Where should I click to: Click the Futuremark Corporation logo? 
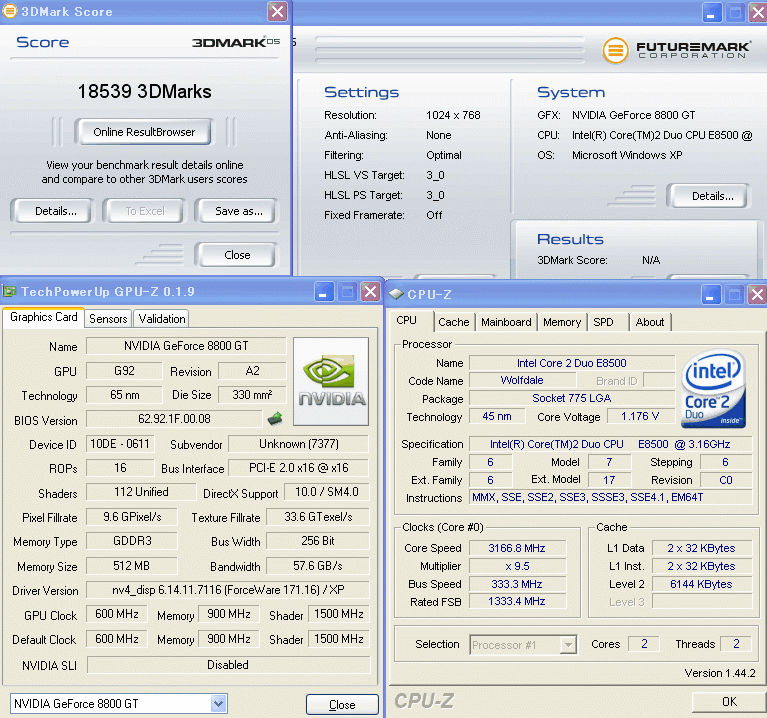pyautogui.click(x=675, y=49)
